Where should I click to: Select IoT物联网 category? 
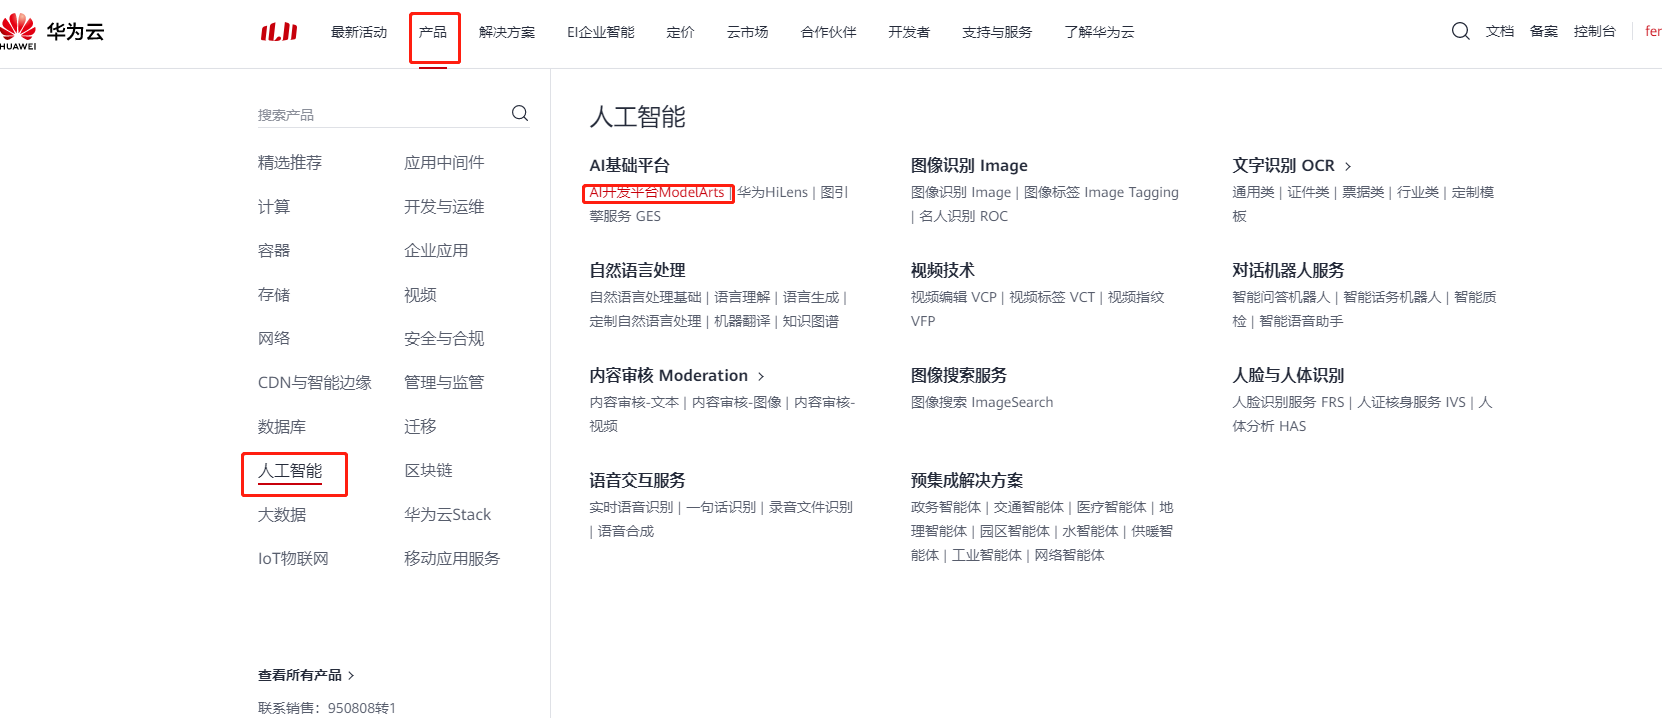tap(293, 559)
